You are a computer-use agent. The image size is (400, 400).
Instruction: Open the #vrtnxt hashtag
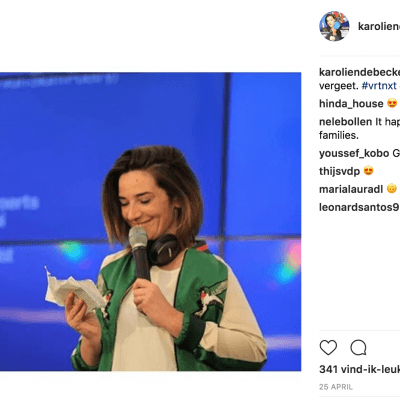click(379, 86)
